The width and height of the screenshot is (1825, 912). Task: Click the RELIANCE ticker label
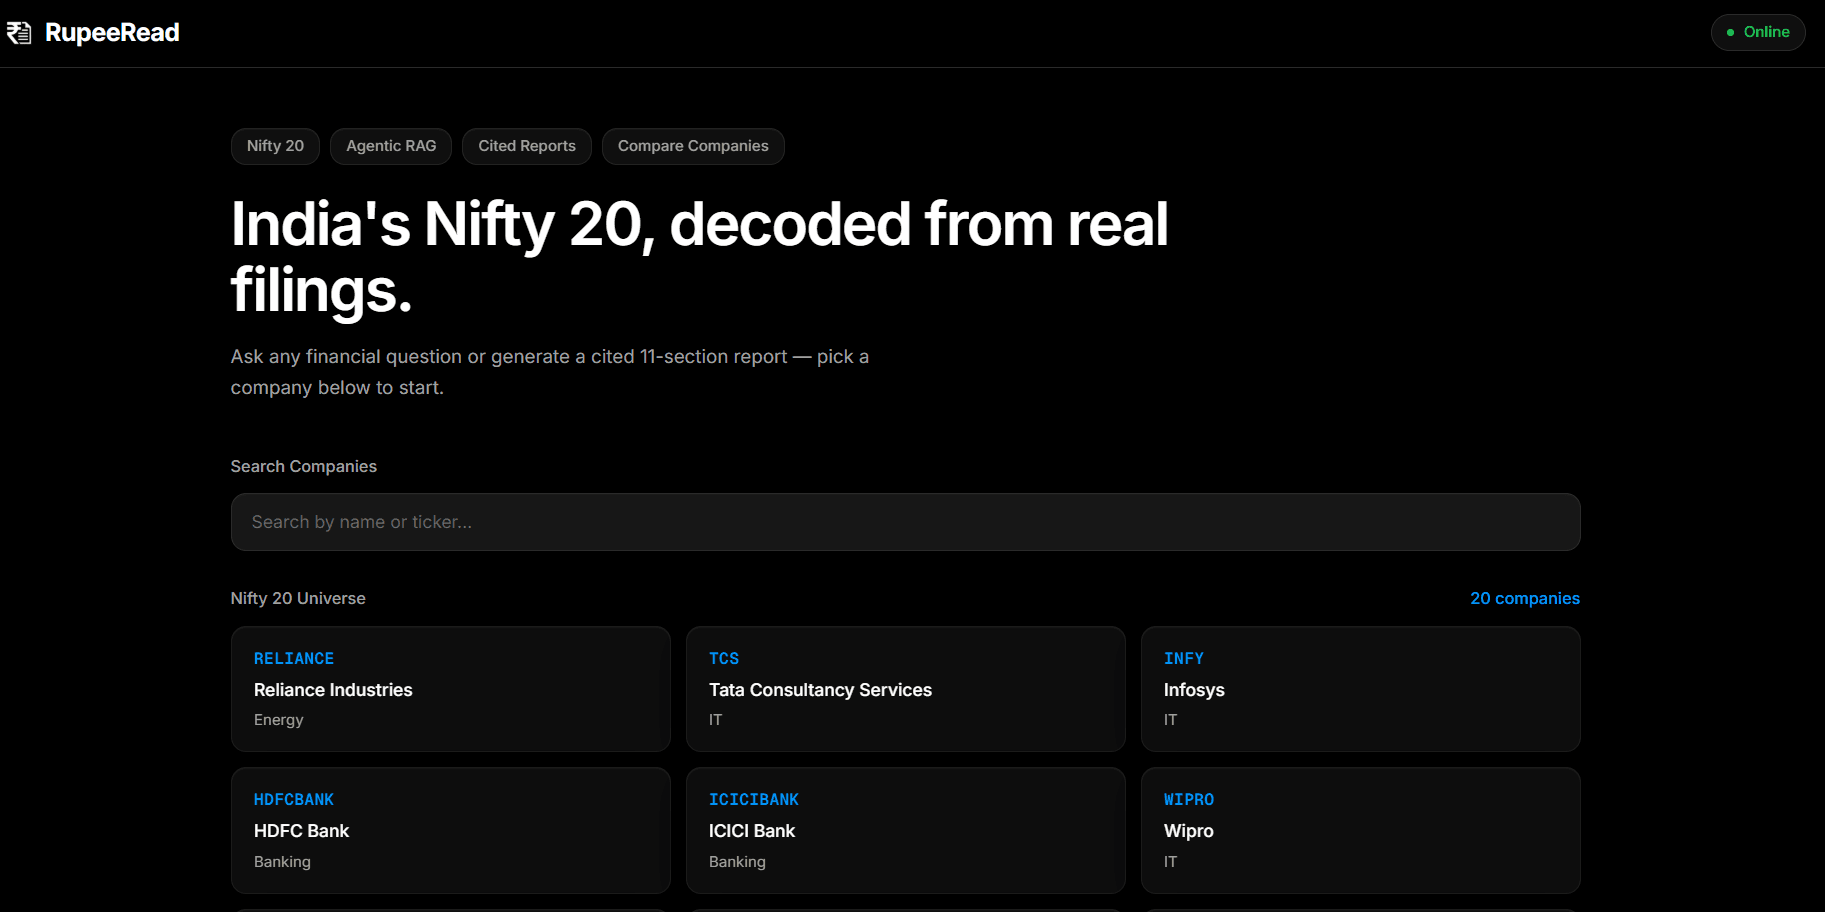click(294, 659)
